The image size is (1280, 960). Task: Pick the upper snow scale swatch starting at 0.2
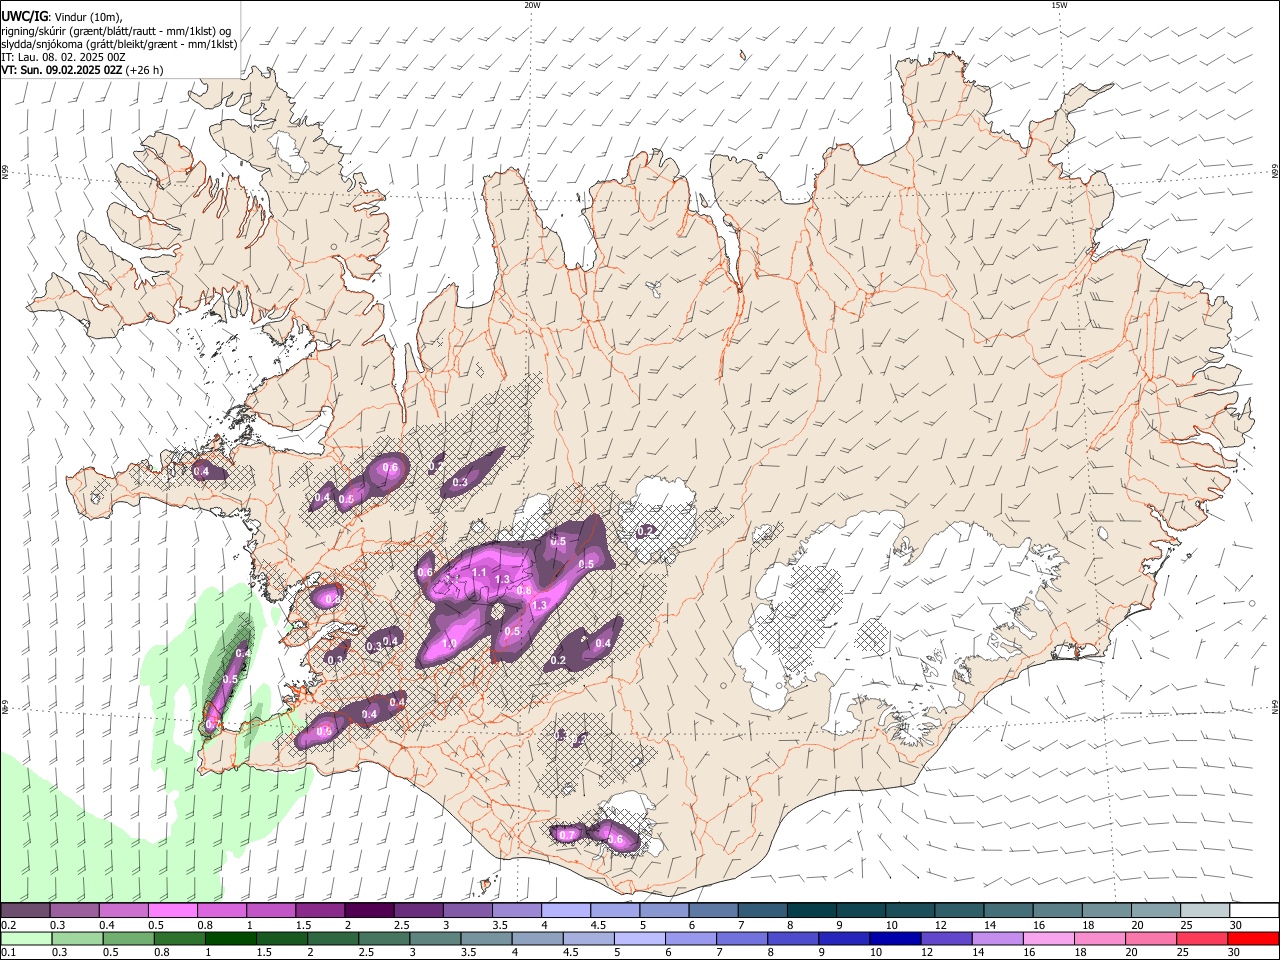[x=25, y=911]
